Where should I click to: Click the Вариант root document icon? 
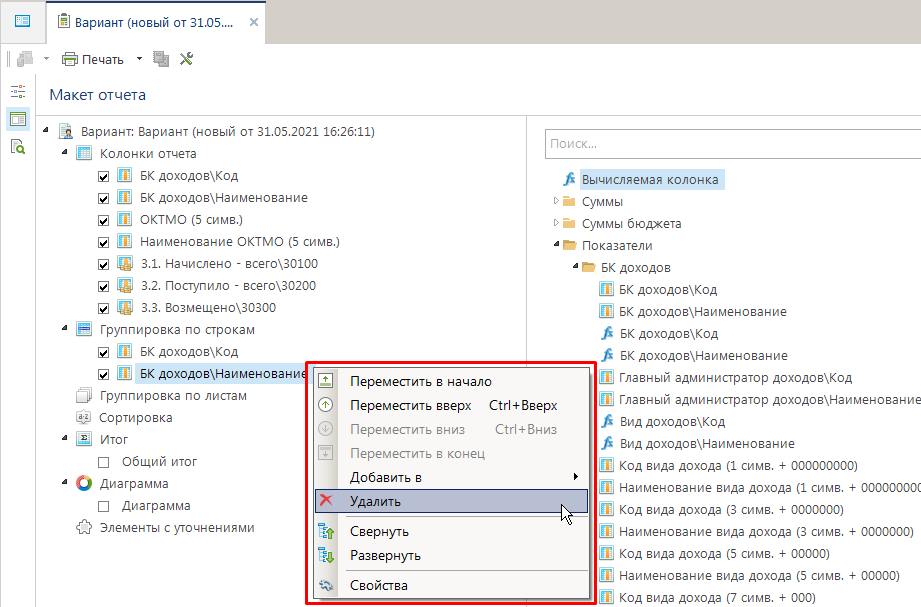pyautogui.click(x=66, y=131)
